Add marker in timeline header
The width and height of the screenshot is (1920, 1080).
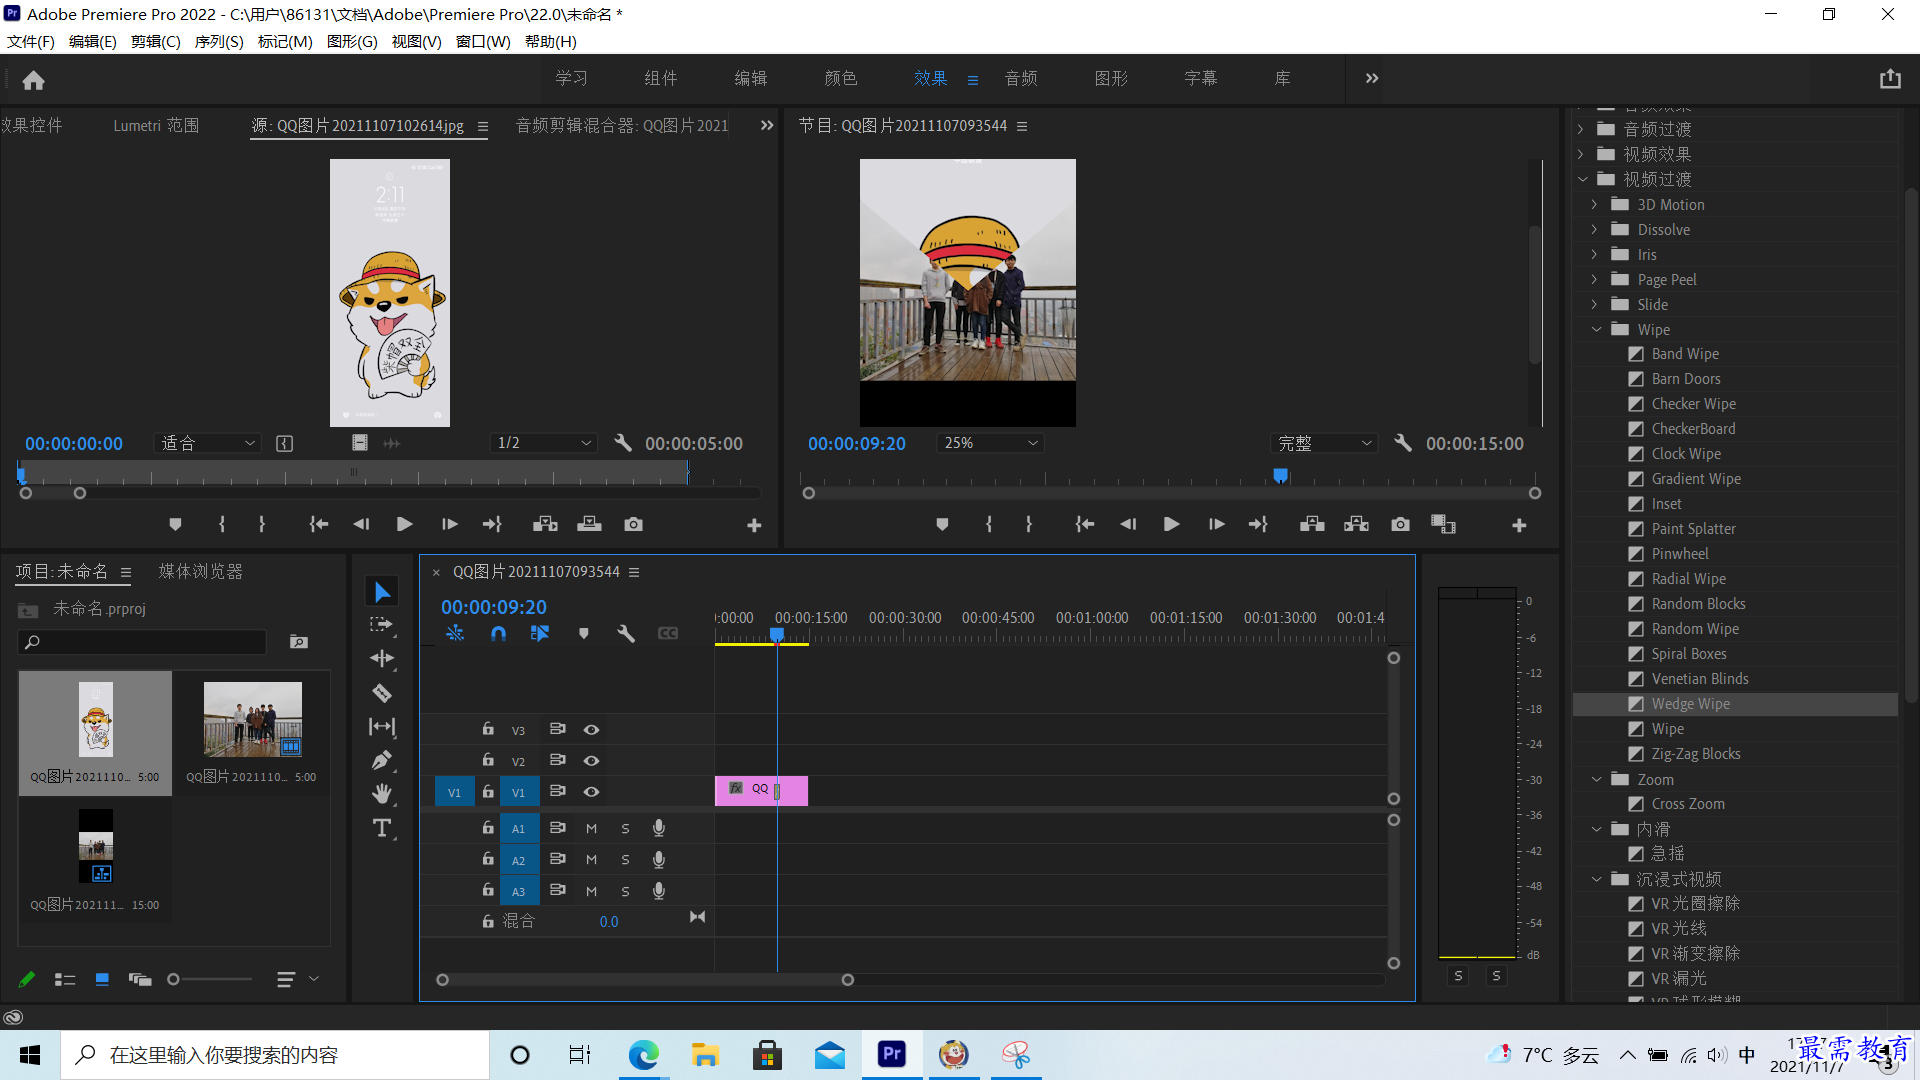coord(584,633)
